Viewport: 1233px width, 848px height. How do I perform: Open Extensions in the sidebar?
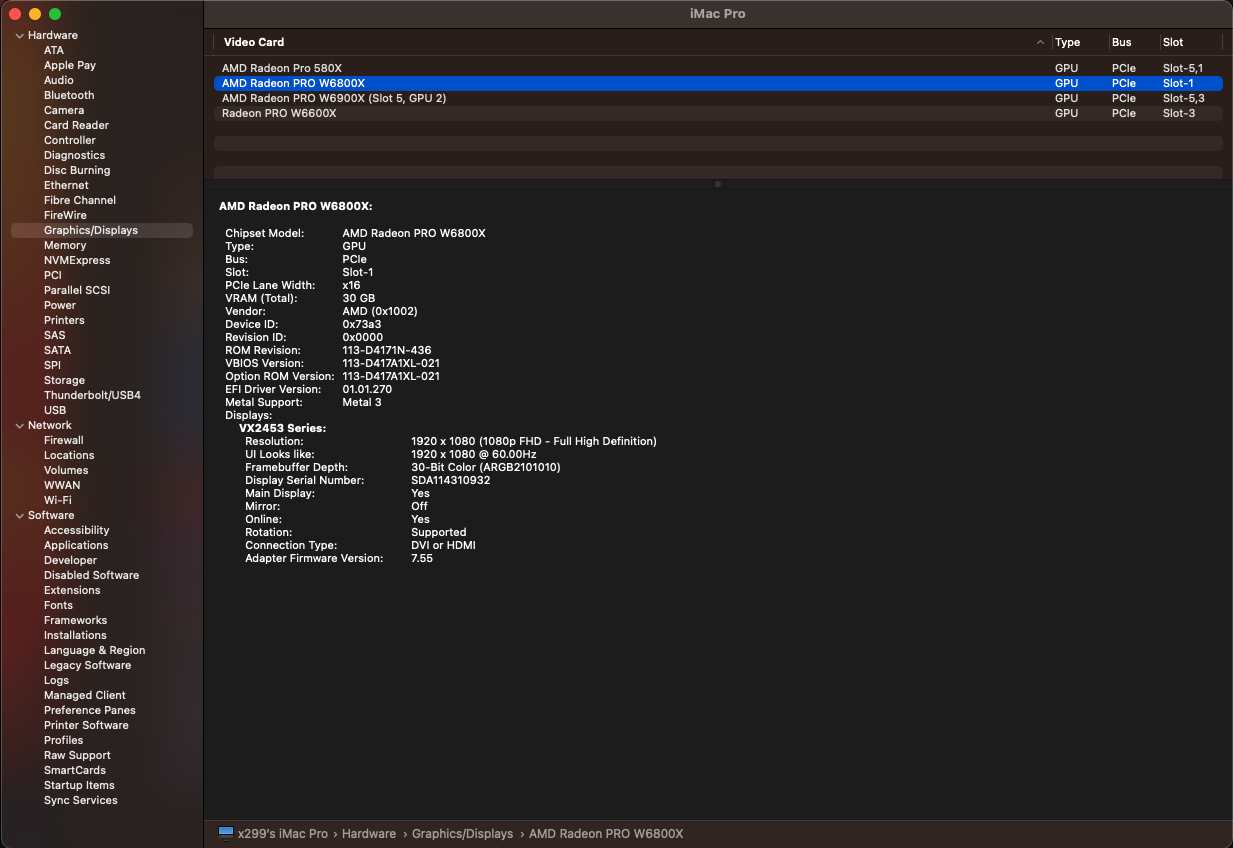point(72,590)
